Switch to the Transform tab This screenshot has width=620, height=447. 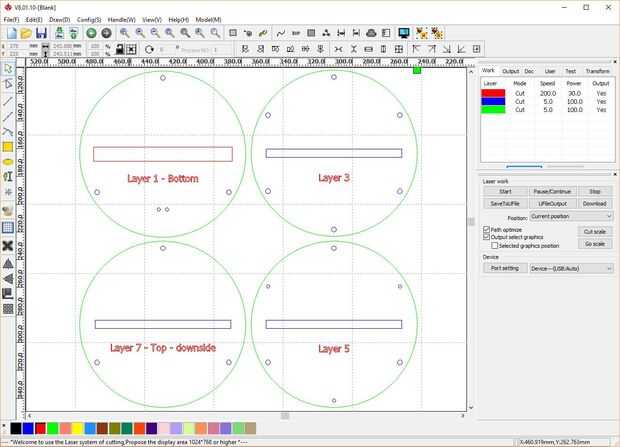click(x=597, y=71)
